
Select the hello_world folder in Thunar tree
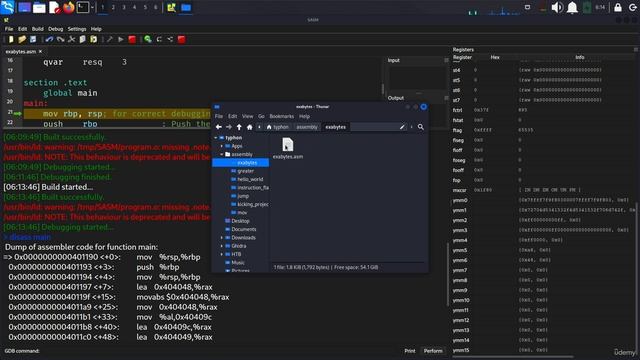(250, 179)
